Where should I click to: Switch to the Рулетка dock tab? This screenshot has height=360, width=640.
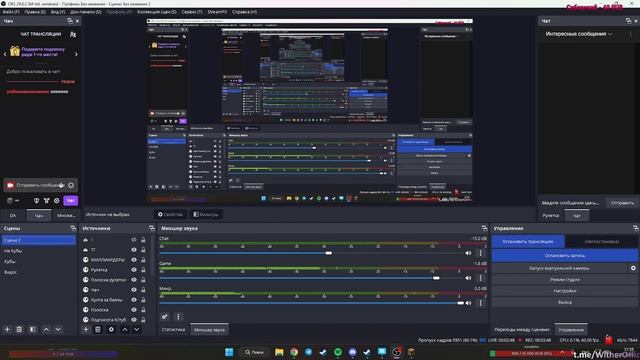[x=551, y=216]
